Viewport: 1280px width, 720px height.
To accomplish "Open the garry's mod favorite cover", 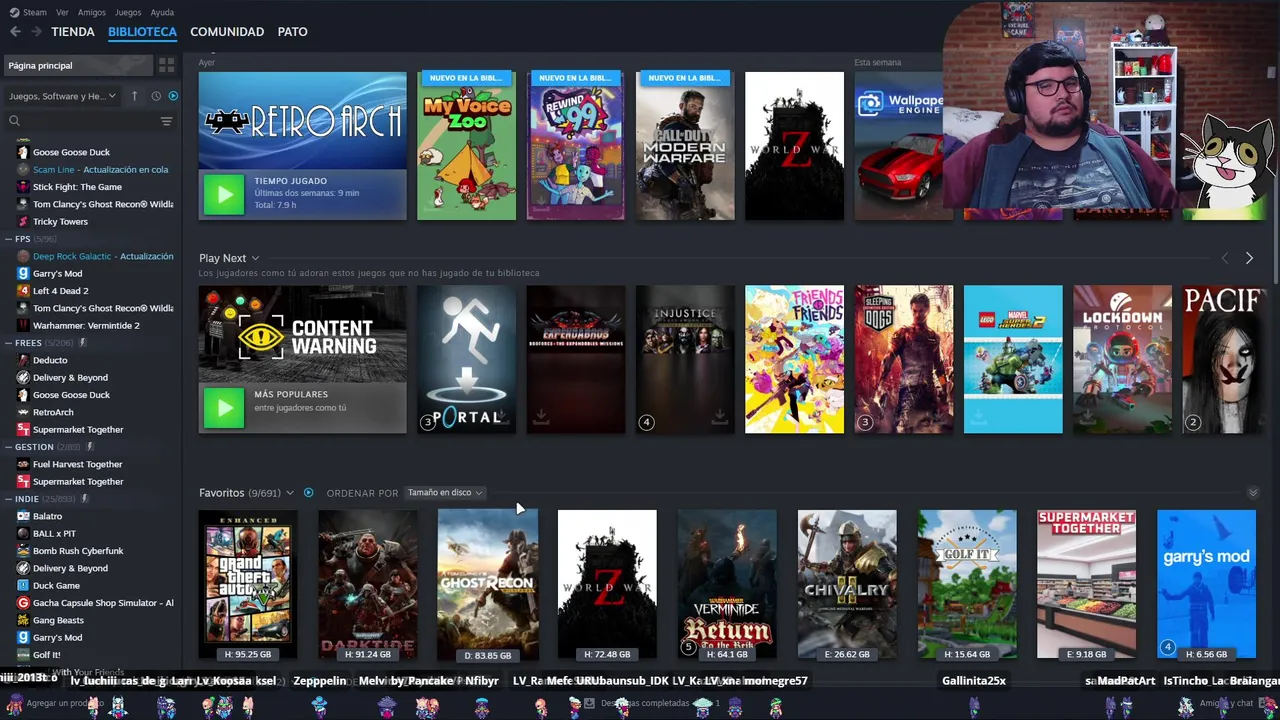I will [x=1206, y=584].
